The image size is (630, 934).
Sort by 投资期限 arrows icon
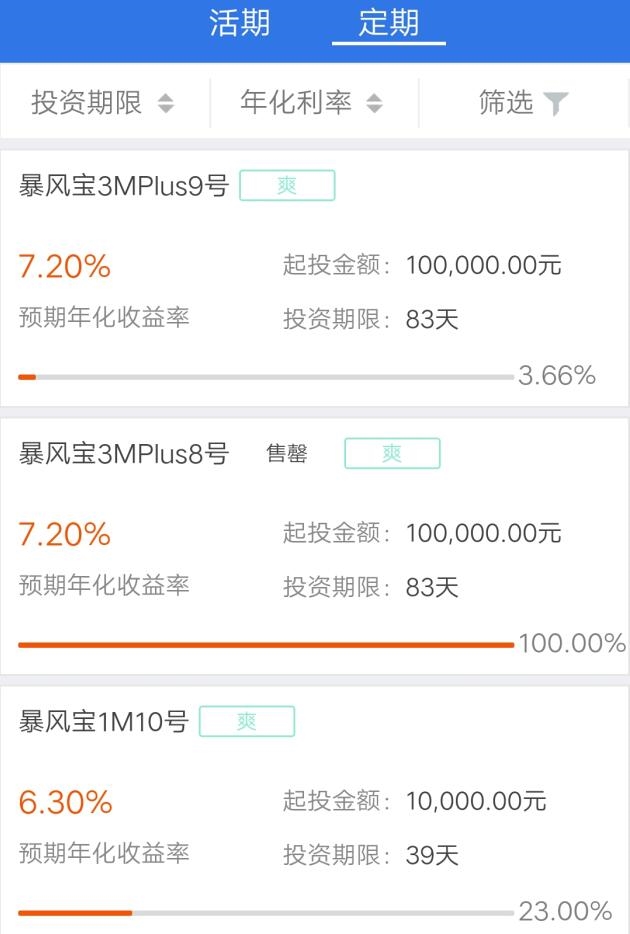tap(166, 103)
